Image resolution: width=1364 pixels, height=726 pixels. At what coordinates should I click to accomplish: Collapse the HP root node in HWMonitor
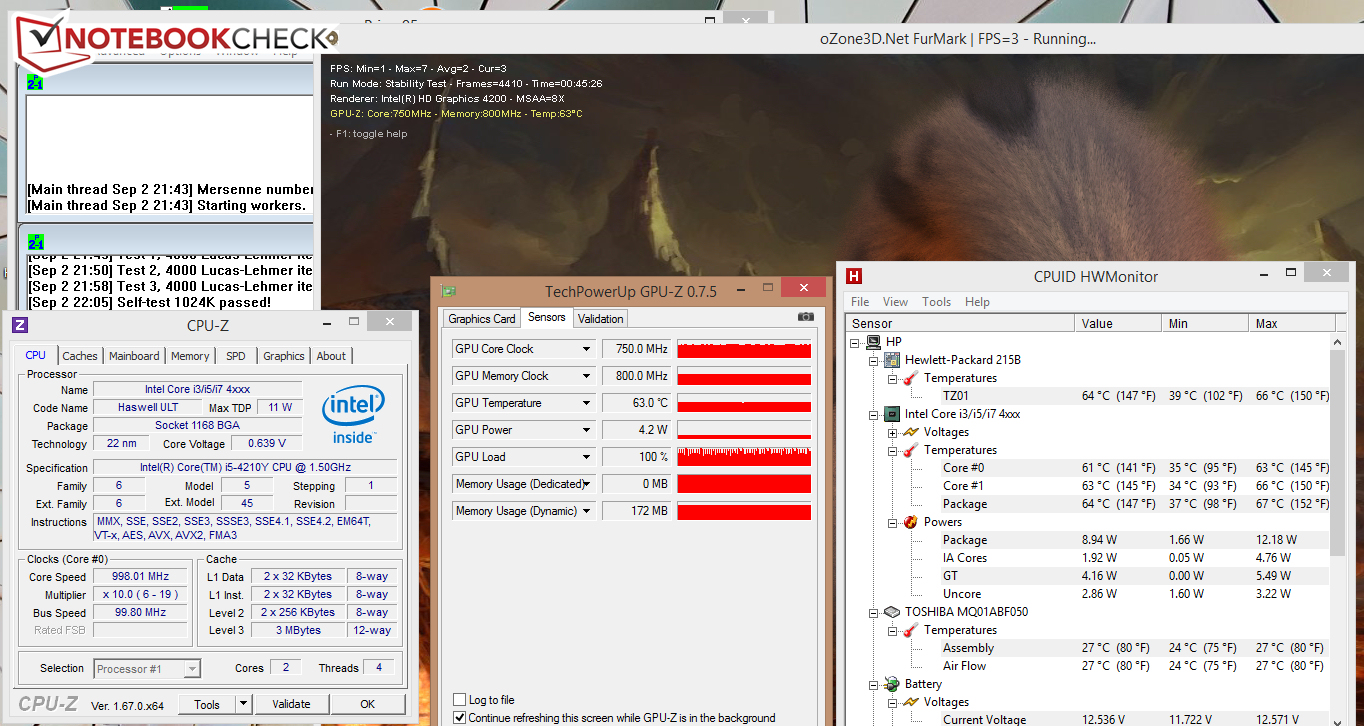856,342
